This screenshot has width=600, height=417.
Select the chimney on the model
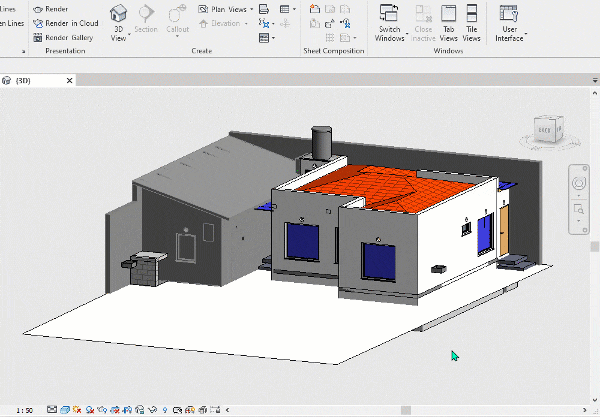click(x=321, y=143)
